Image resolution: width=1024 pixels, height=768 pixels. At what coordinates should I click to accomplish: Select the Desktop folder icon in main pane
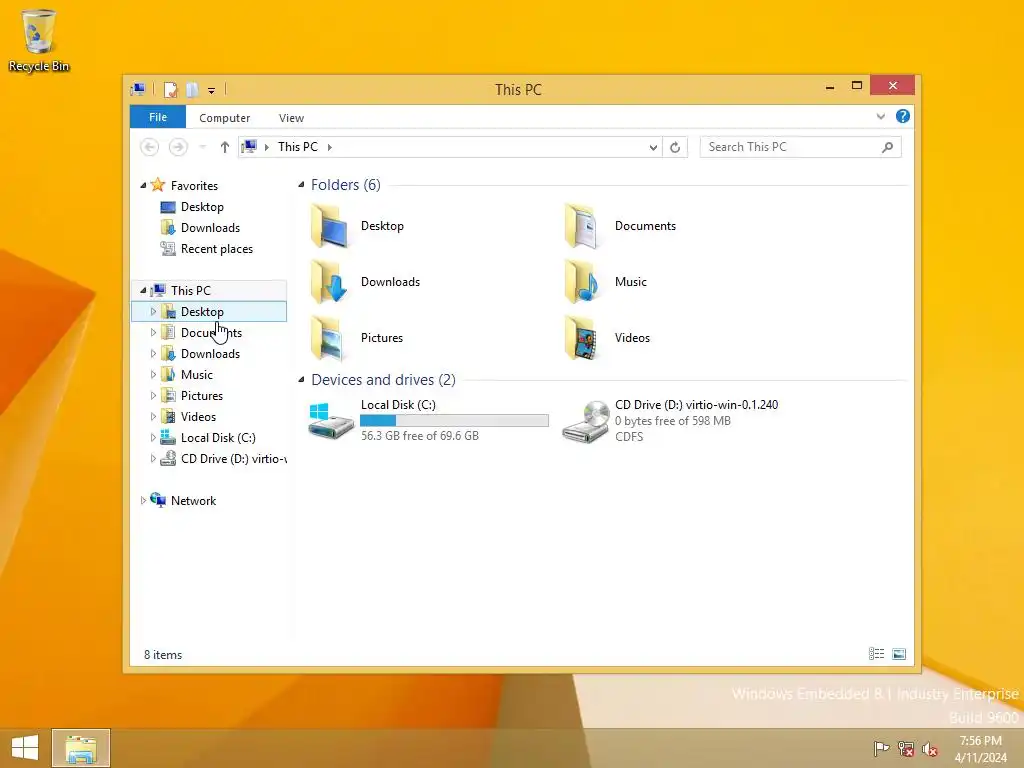coord(330,226)
